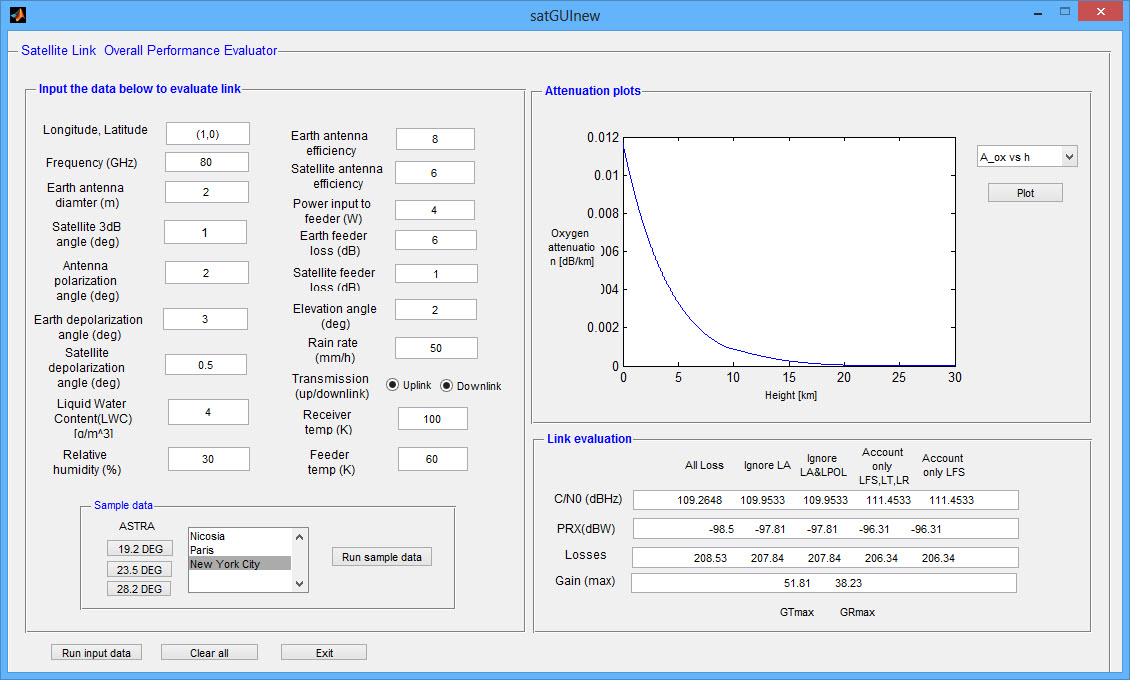Viewport: 1130px width, 680px height.
Task: Click the city list scroll down arrow
Action: click(x=300, y=584)
